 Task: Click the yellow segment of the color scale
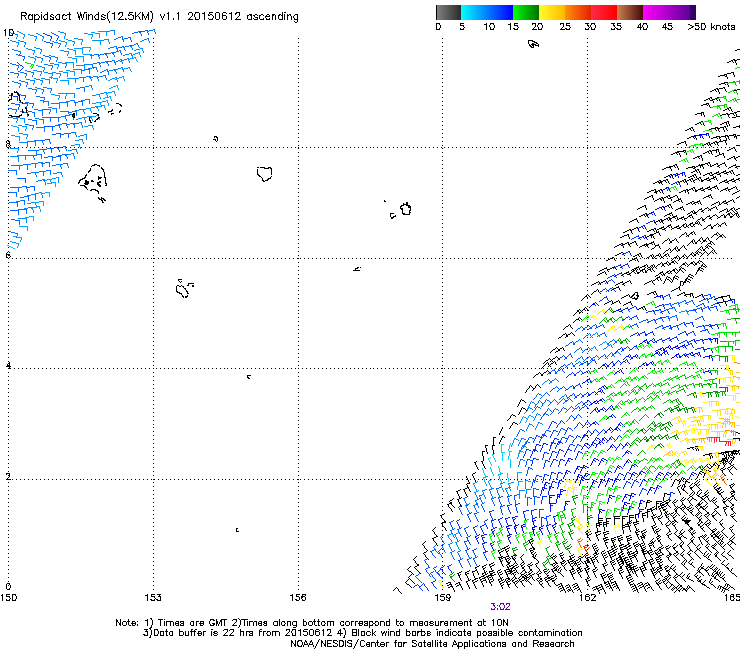[x=552, y=12]
